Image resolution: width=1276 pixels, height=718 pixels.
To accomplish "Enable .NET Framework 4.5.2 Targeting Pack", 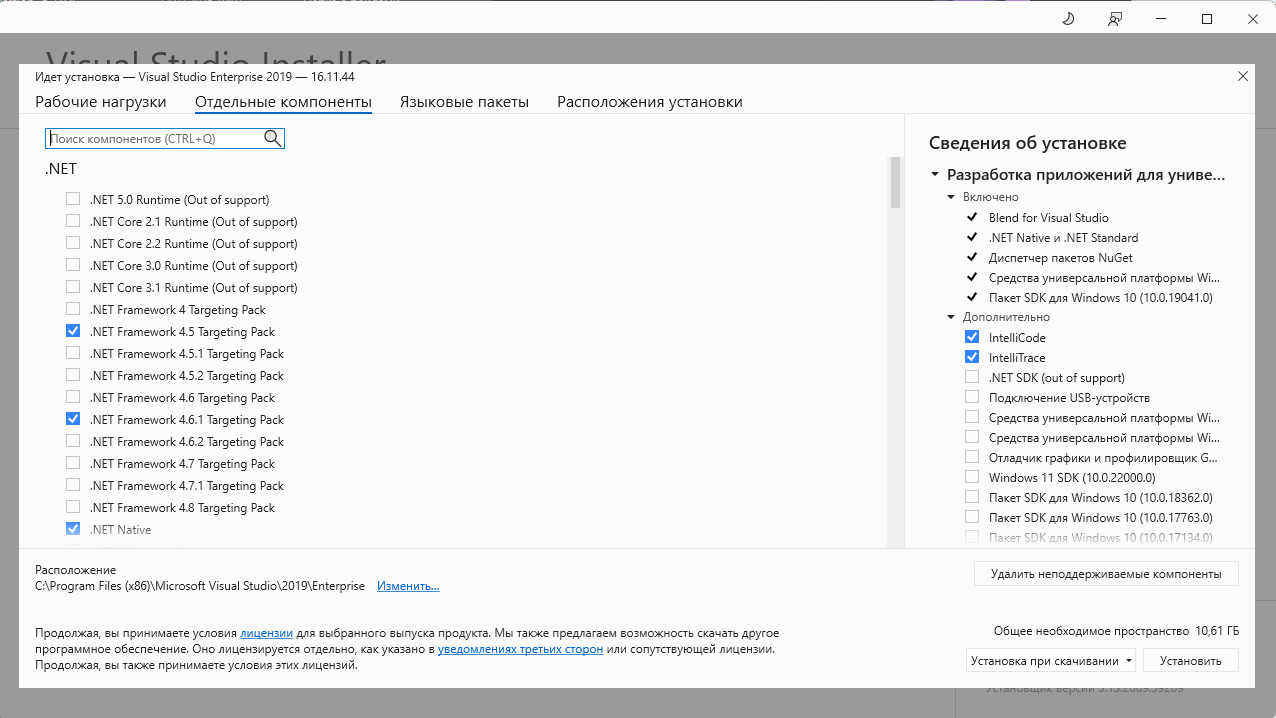I will (73, 375).
